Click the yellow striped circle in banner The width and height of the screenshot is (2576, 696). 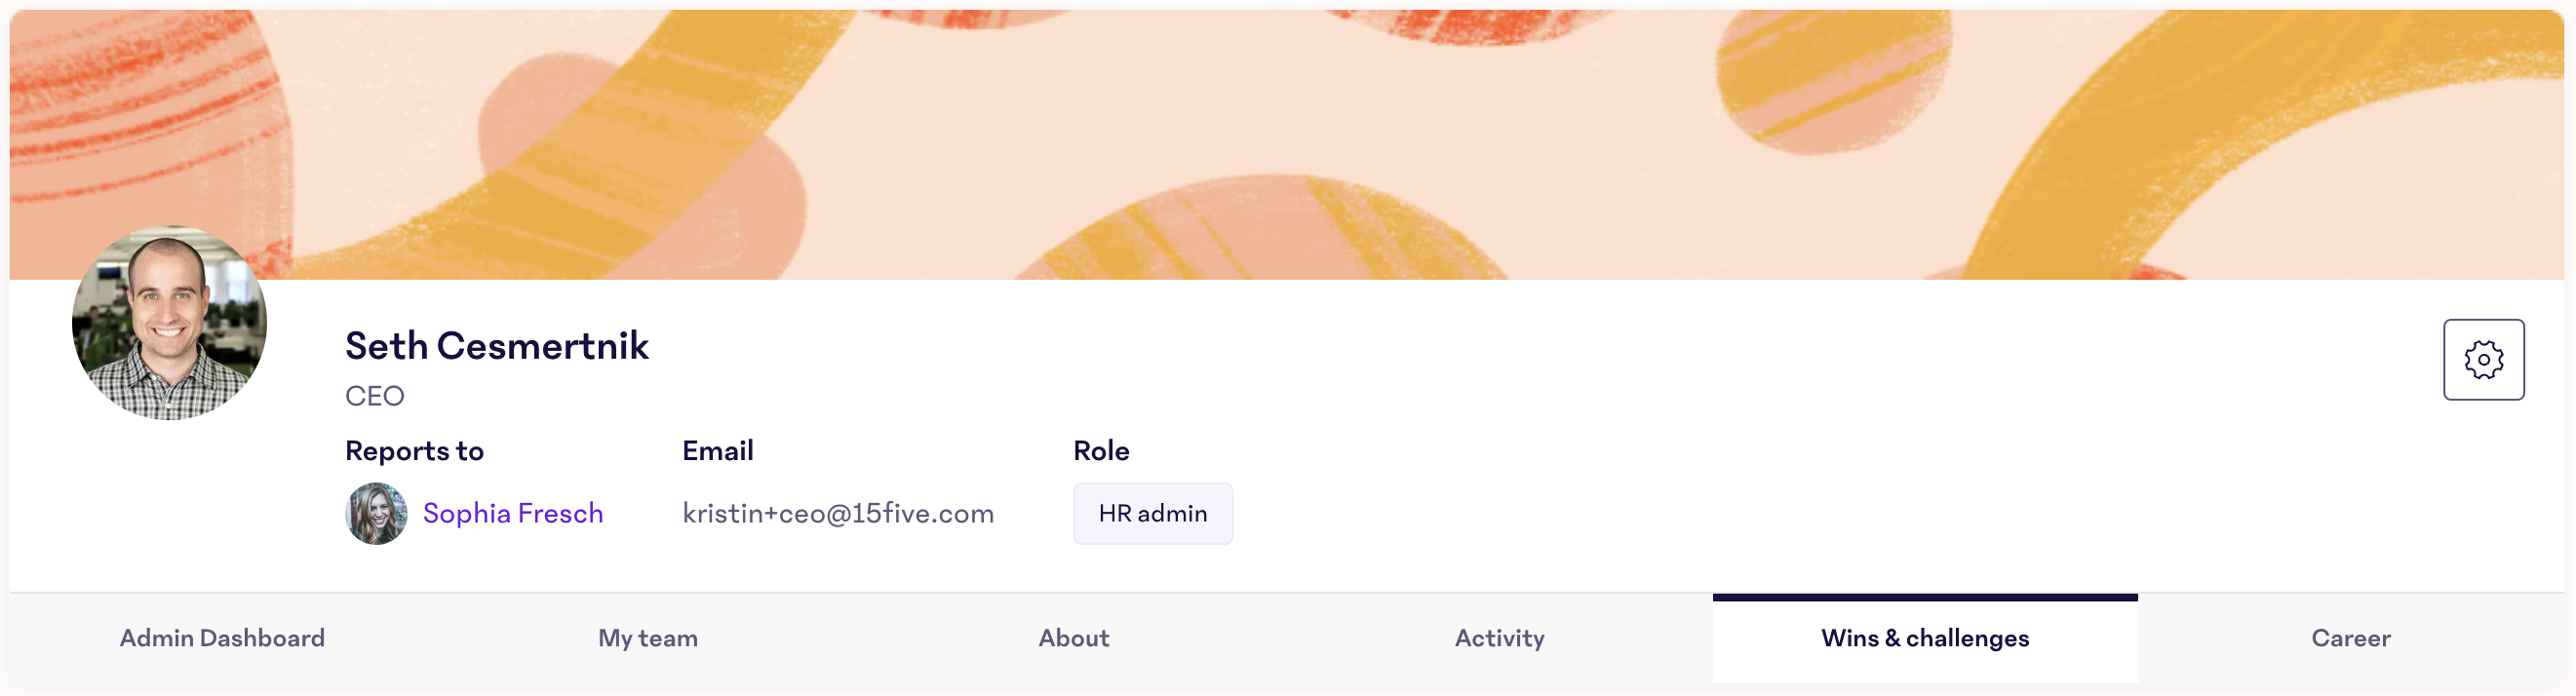tap(1833, 82)
